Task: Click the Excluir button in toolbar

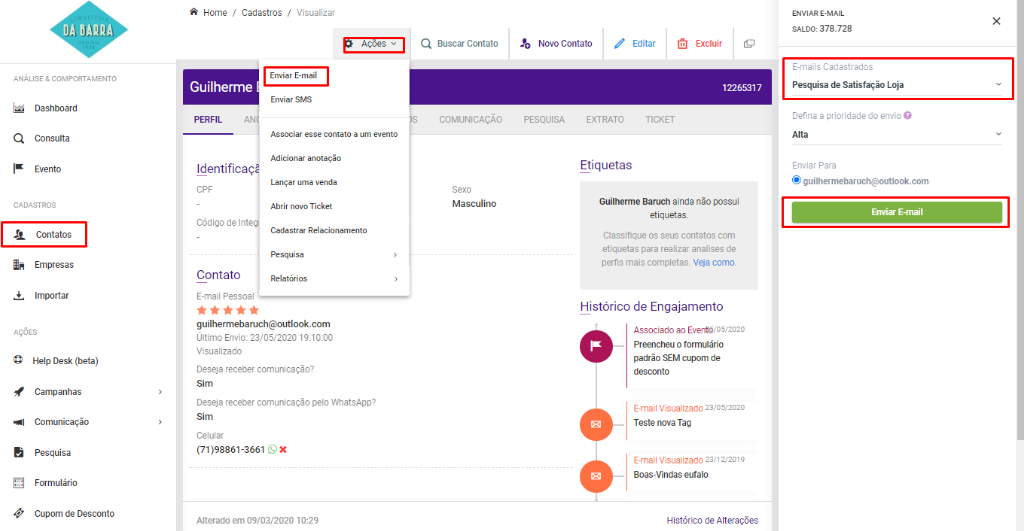Action: tap(699, 44)
